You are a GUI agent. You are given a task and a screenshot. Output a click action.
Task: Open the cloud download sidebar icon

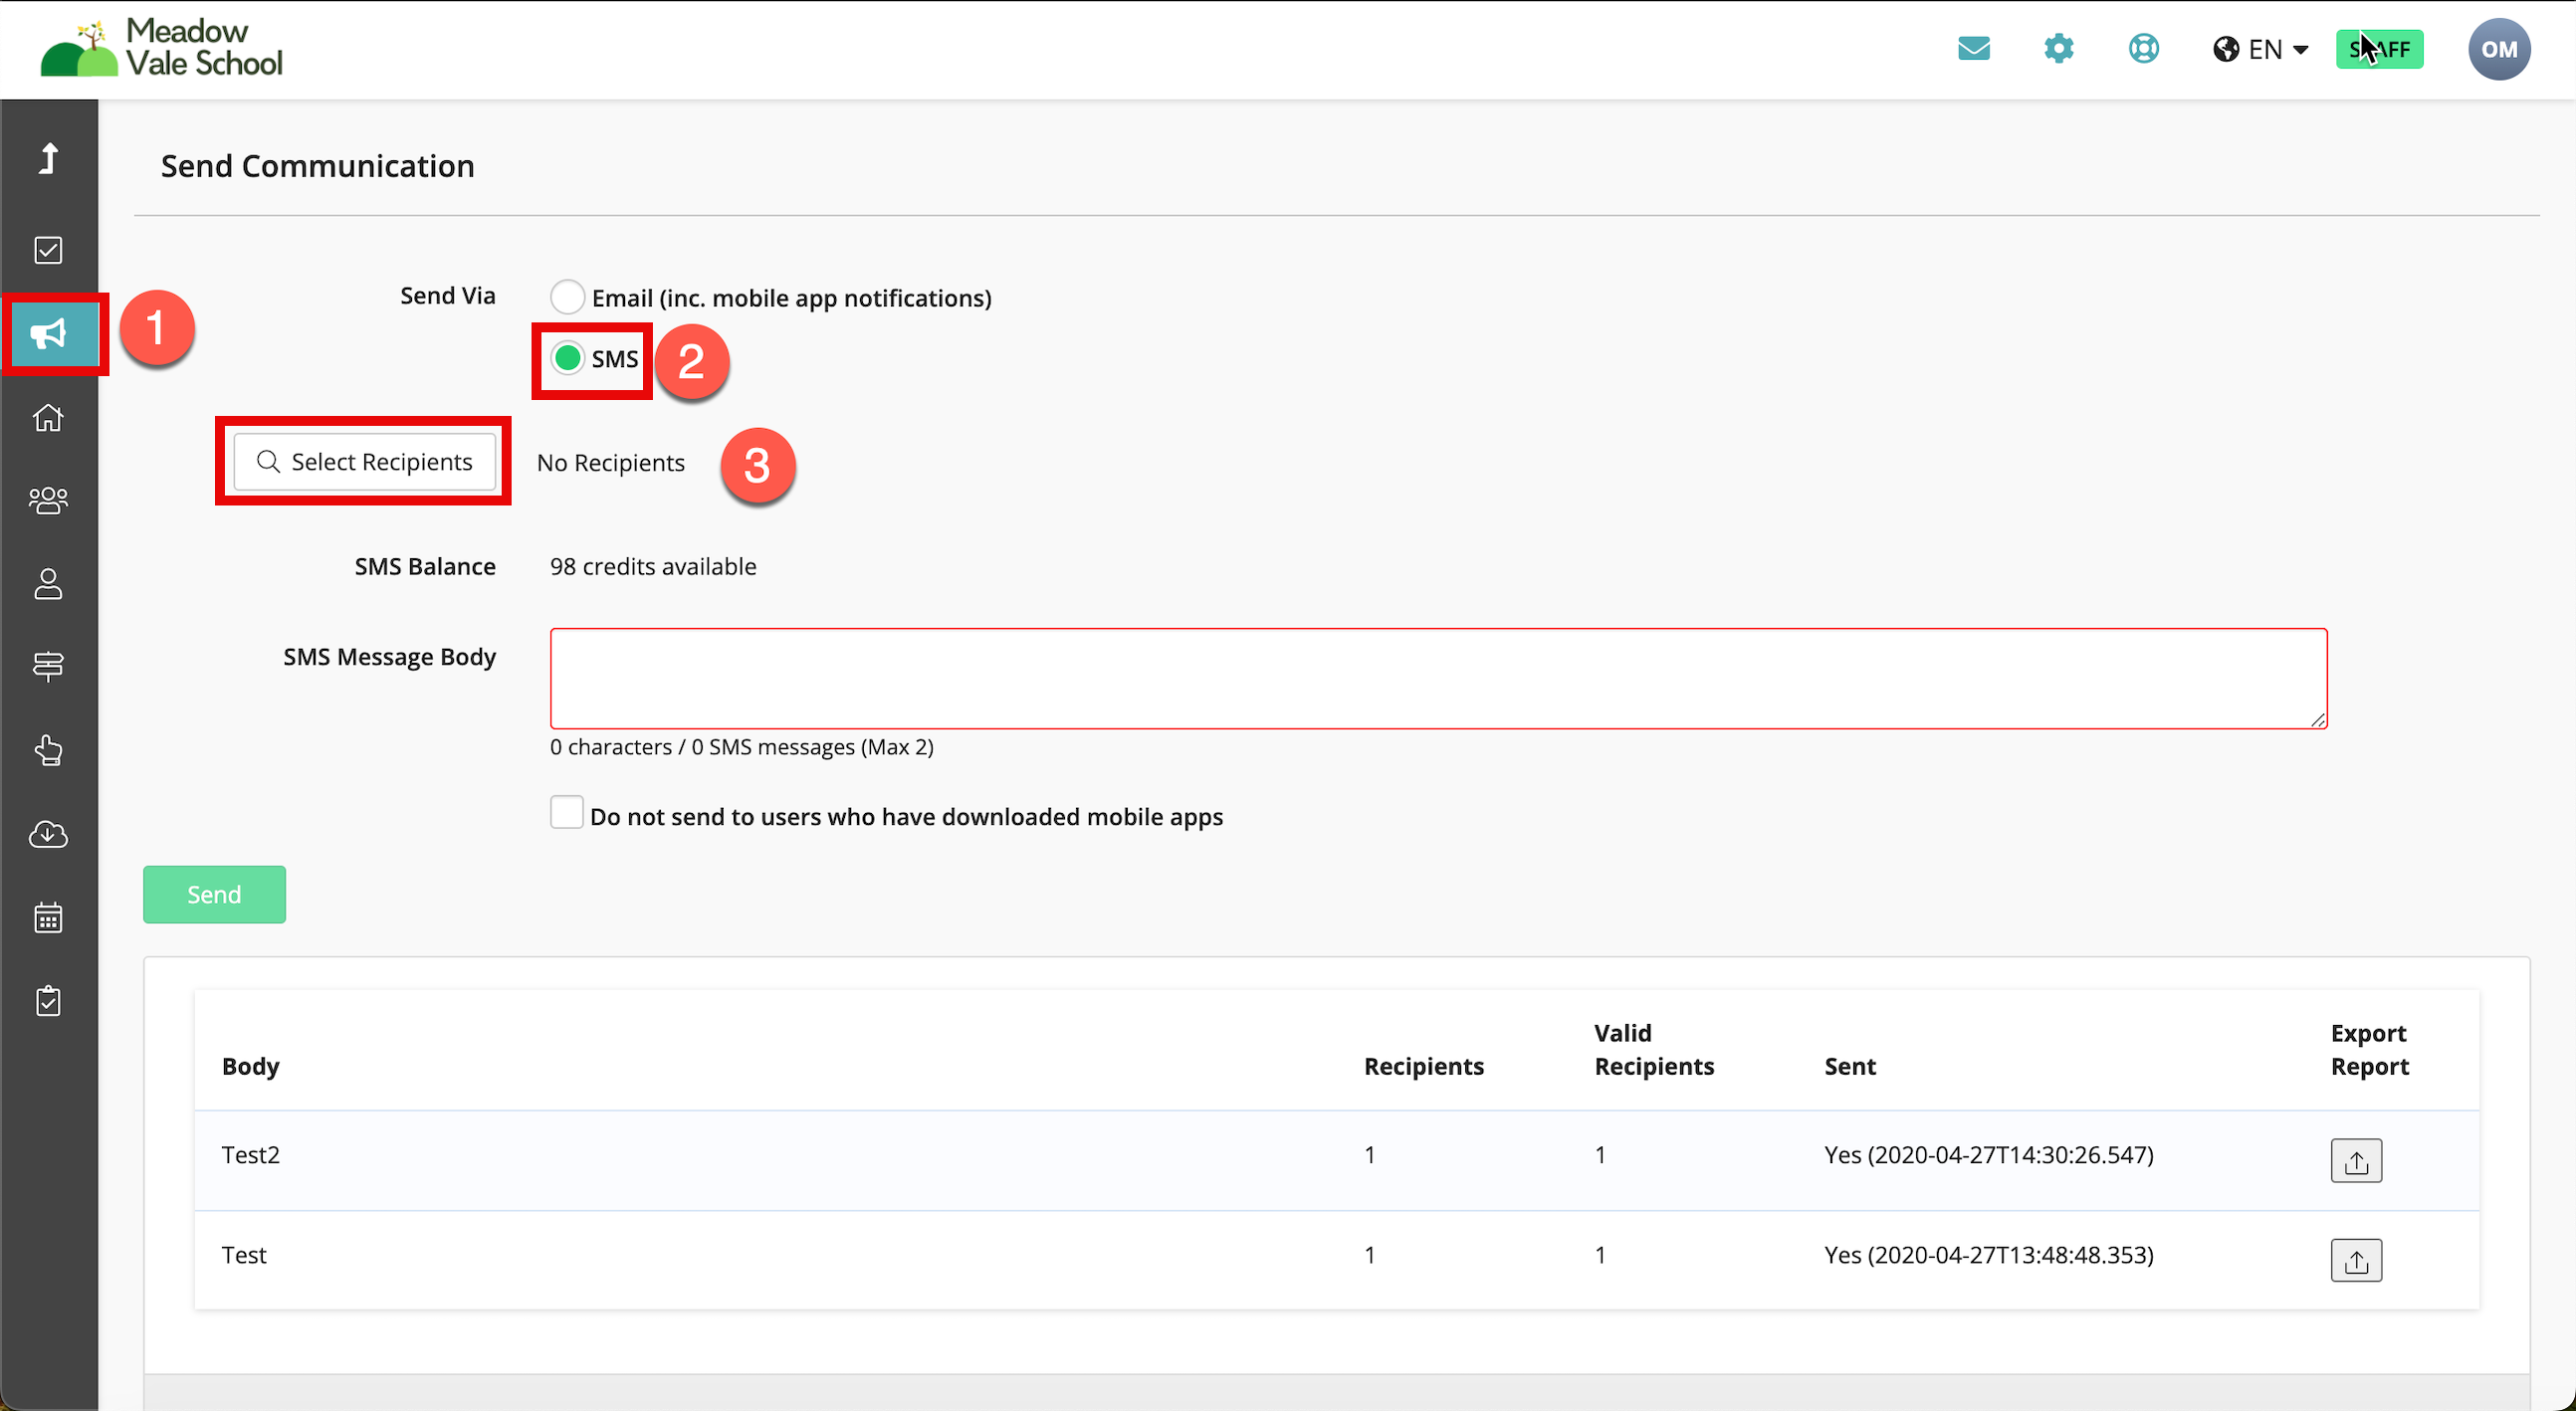48,834
